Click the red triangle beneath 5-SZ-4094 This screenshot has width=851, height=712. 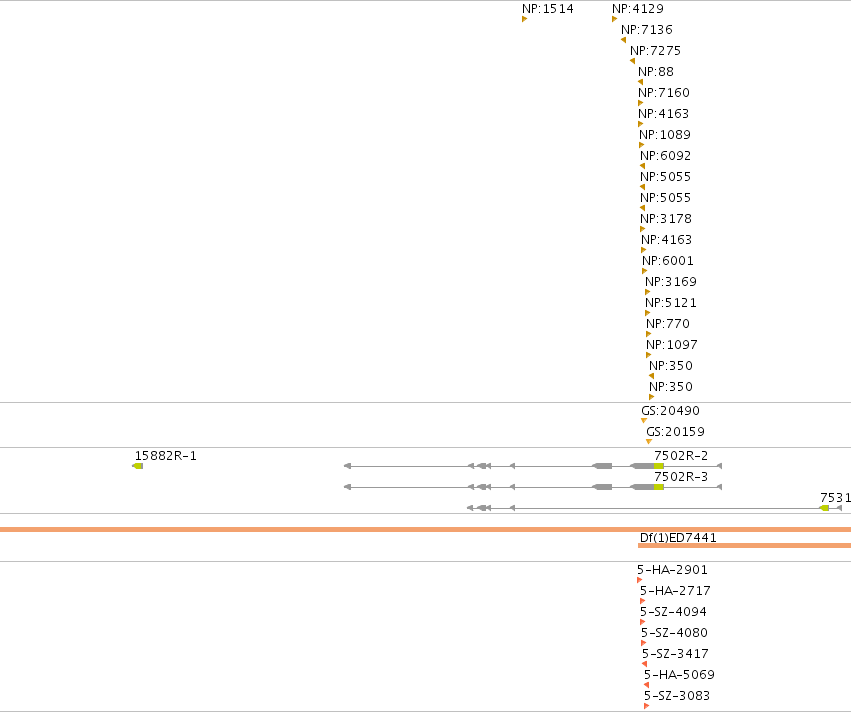[x=643, y=622]
